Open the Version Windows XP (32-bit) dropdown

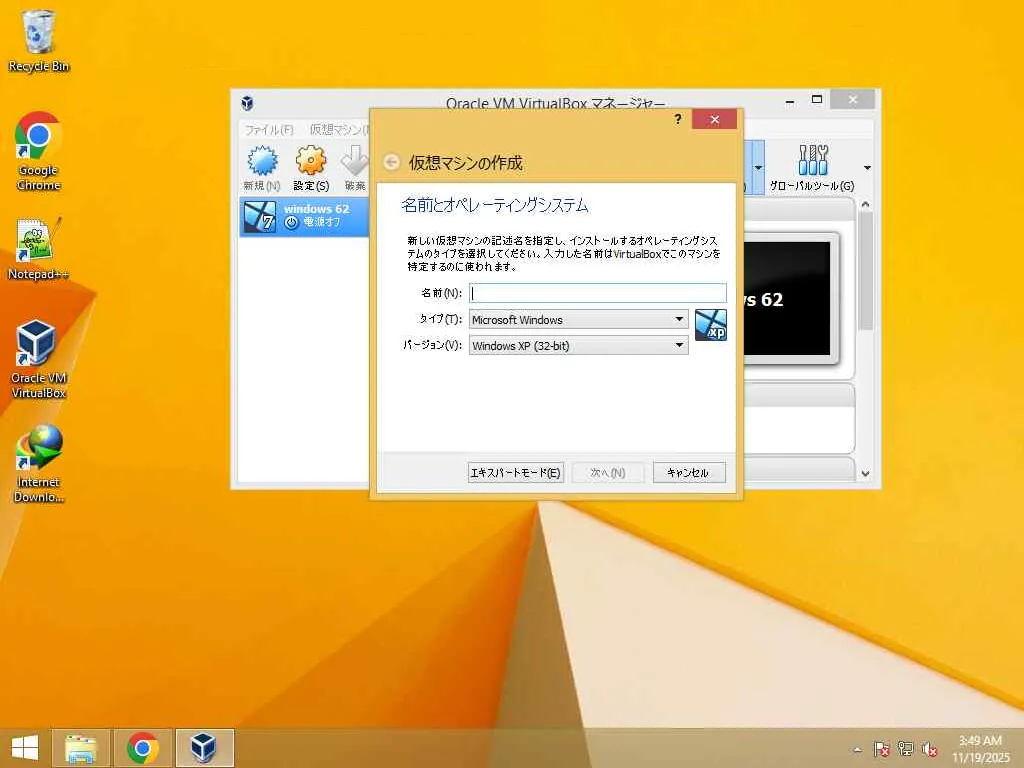pos(579,345)
